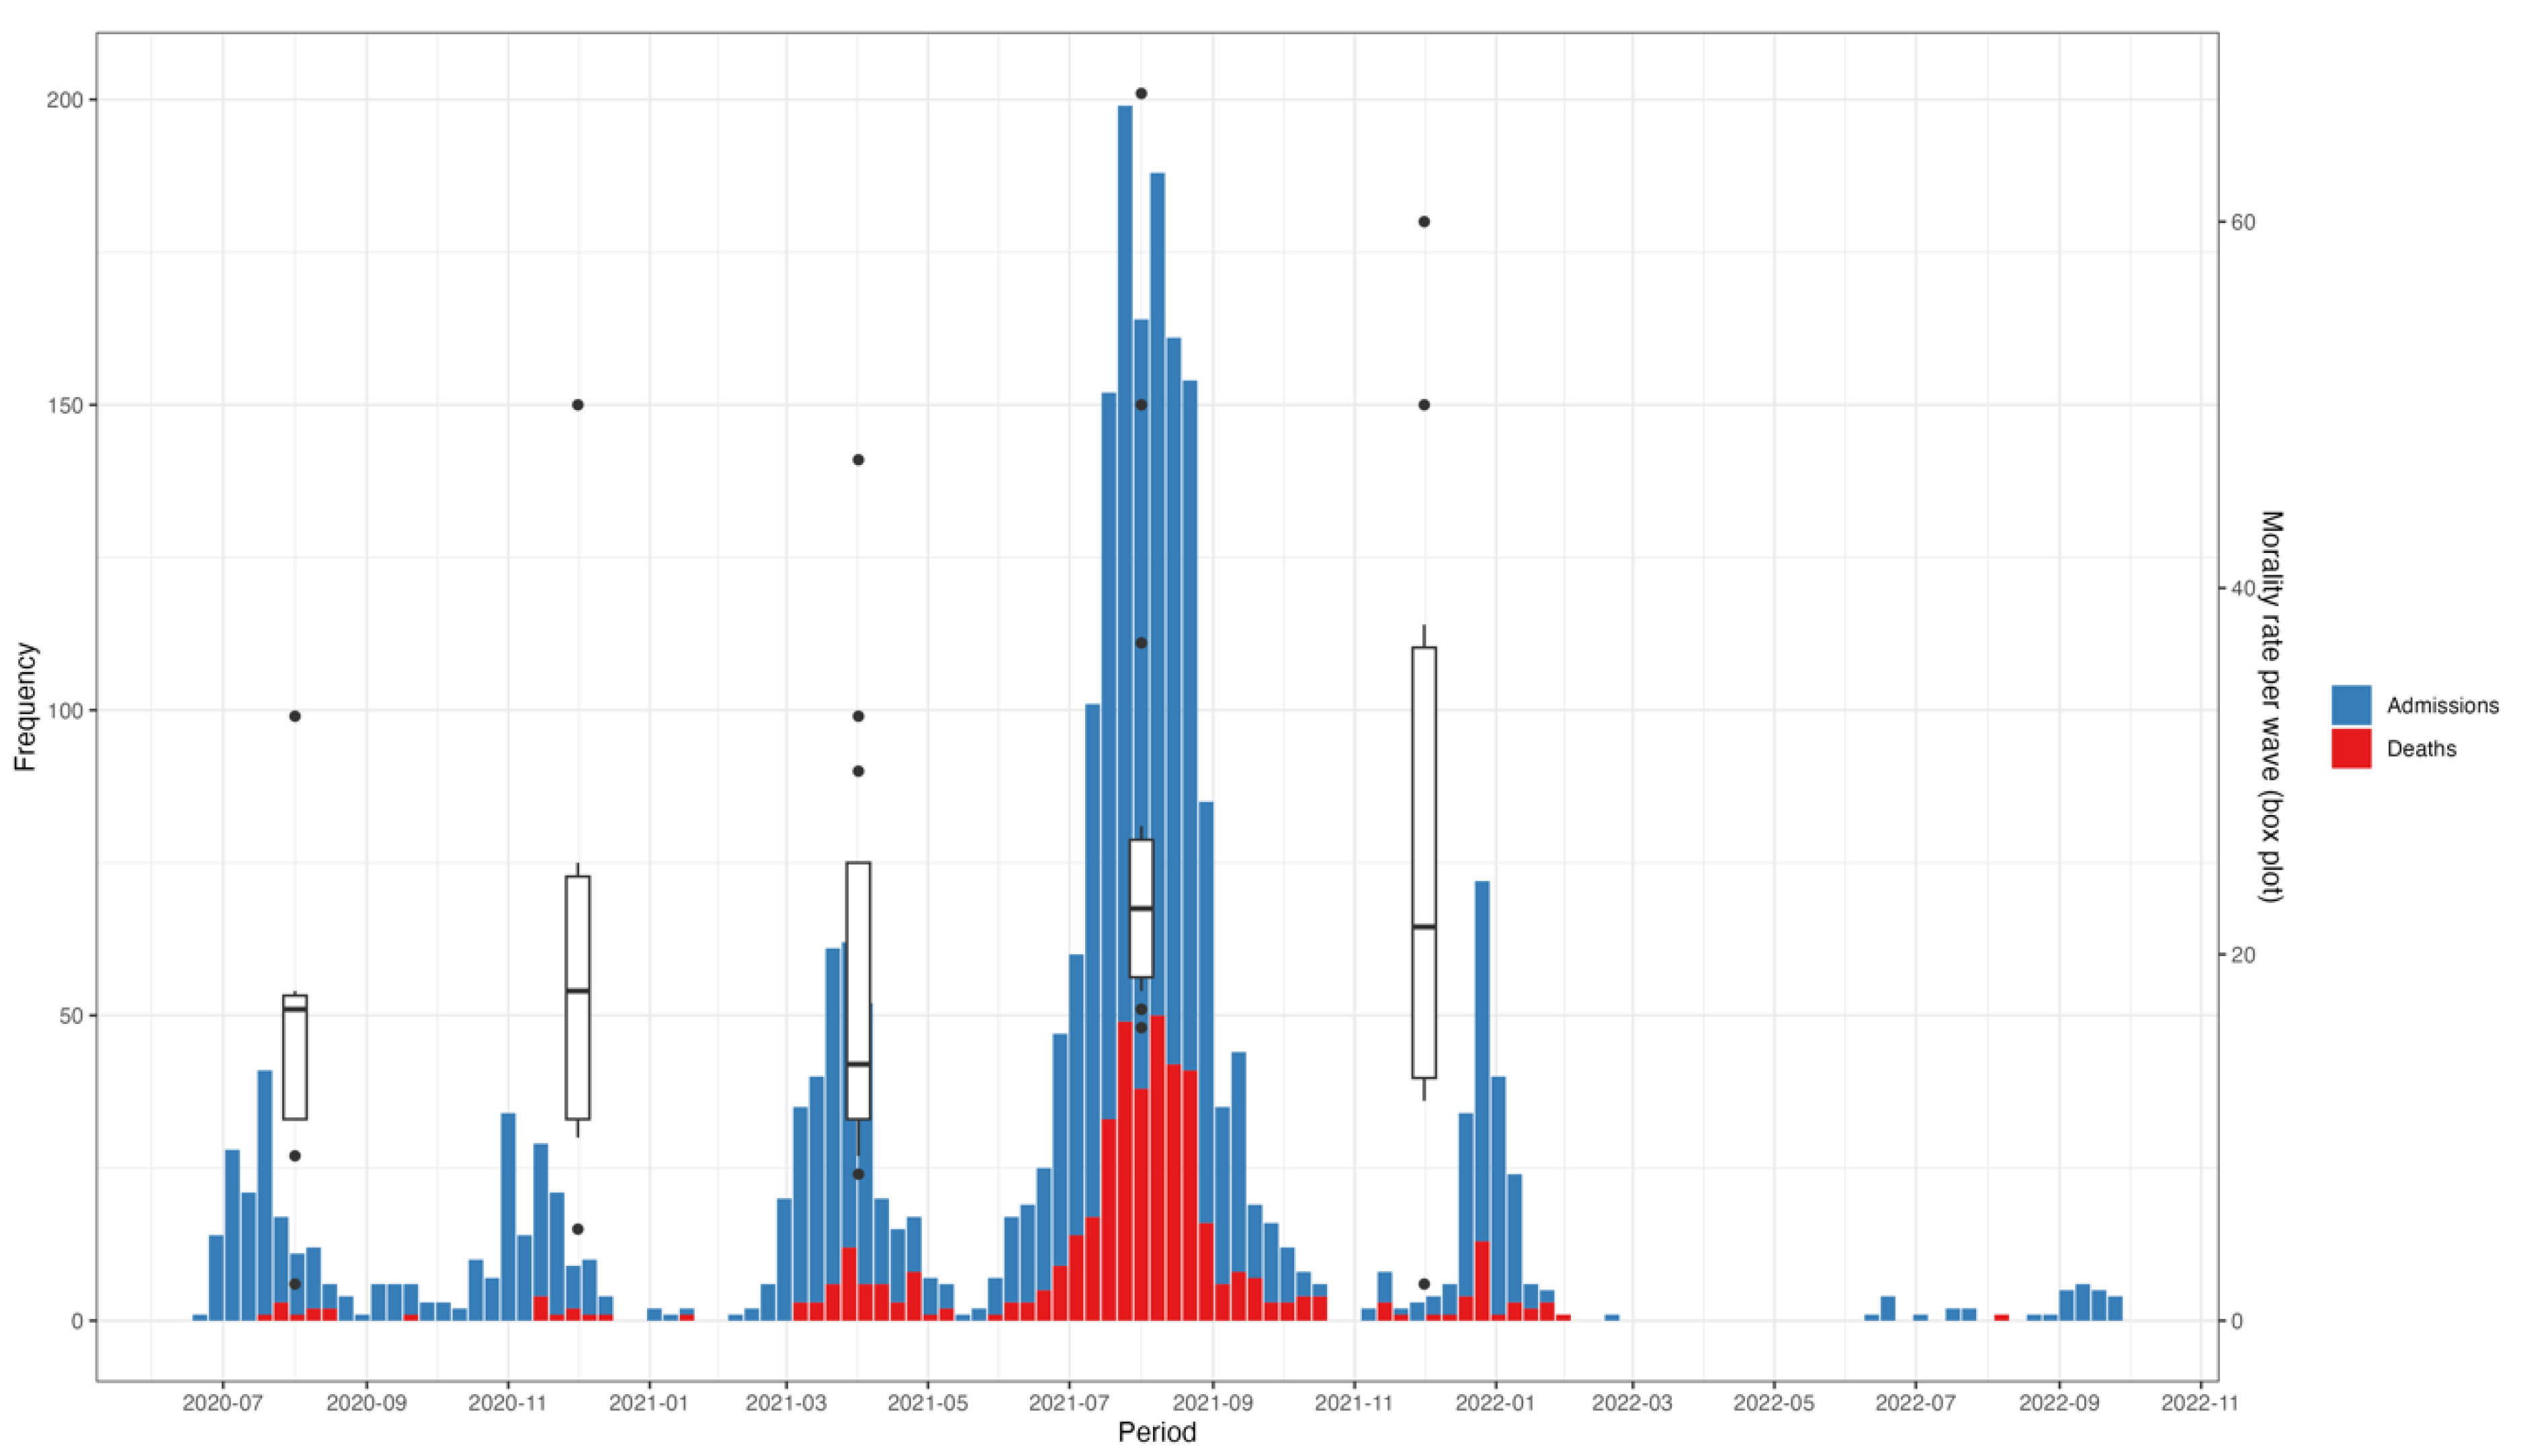Click the red Deaths legend swatch
Screen dimensions: 2521x1456
2350,748
